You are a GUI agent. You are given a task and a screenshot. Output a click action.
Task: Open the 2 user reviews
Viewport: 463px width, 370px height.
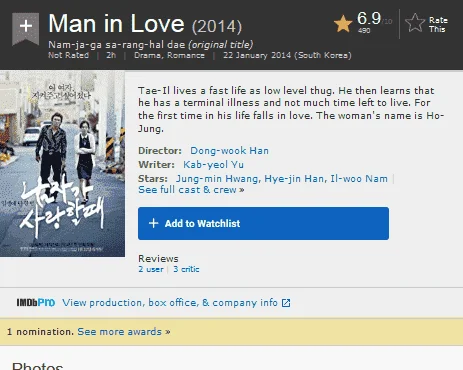pyautogui.click(x=151, y=269)
